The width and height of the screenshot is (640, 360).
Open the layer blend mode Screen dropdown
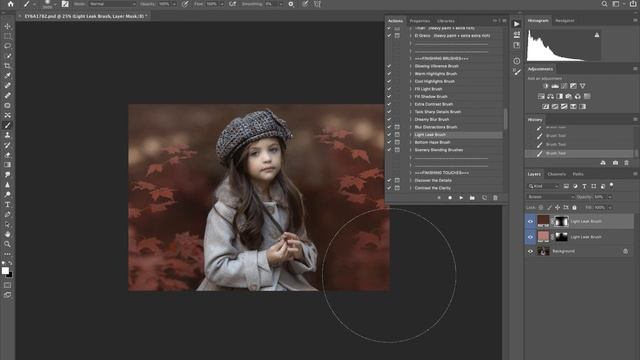click(551, 197)
